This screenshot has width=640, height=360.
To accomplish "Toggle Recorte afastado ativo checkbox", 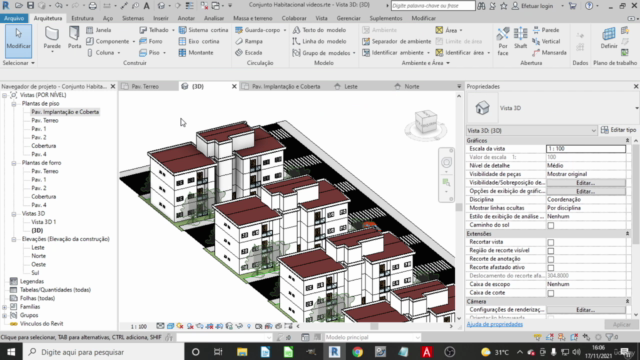I will (x=551, y=268).
